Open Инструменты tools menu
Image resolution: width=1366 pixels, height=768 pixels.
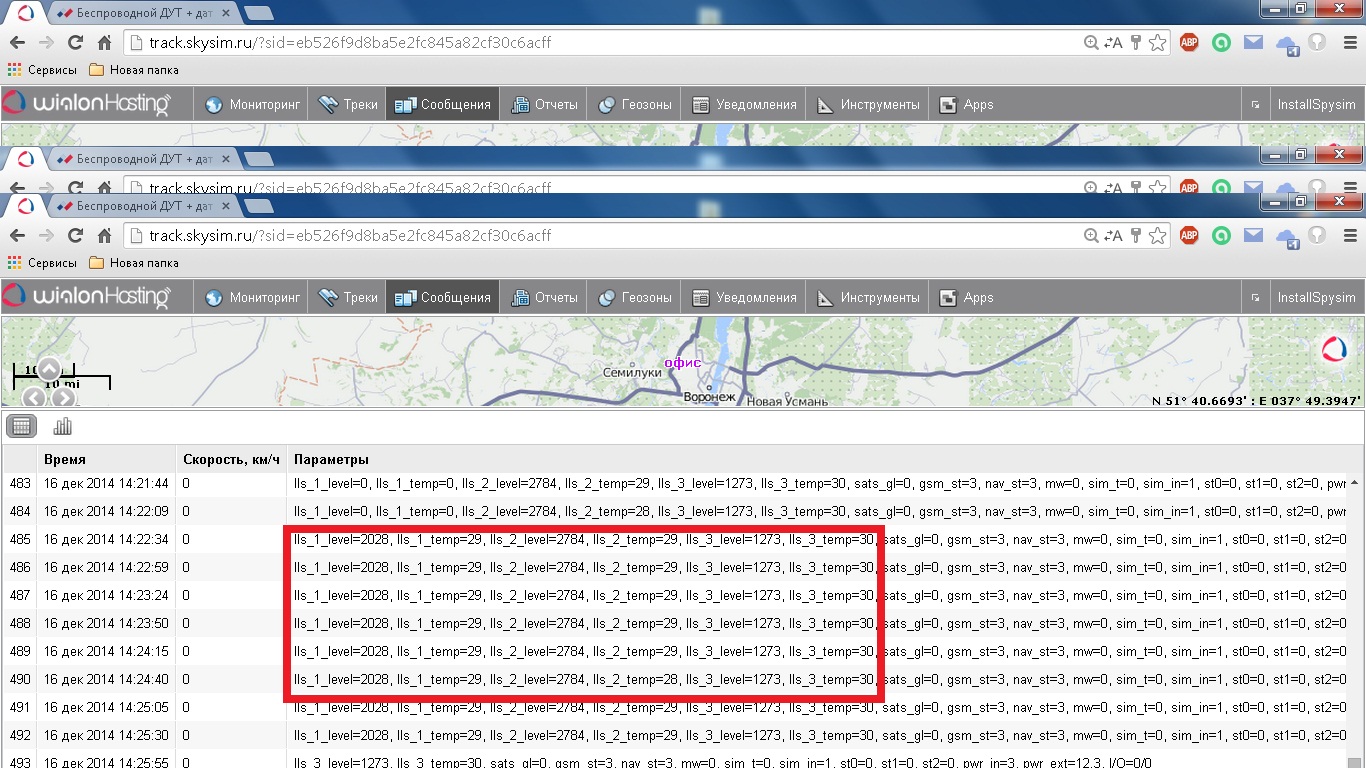[868, 298]
